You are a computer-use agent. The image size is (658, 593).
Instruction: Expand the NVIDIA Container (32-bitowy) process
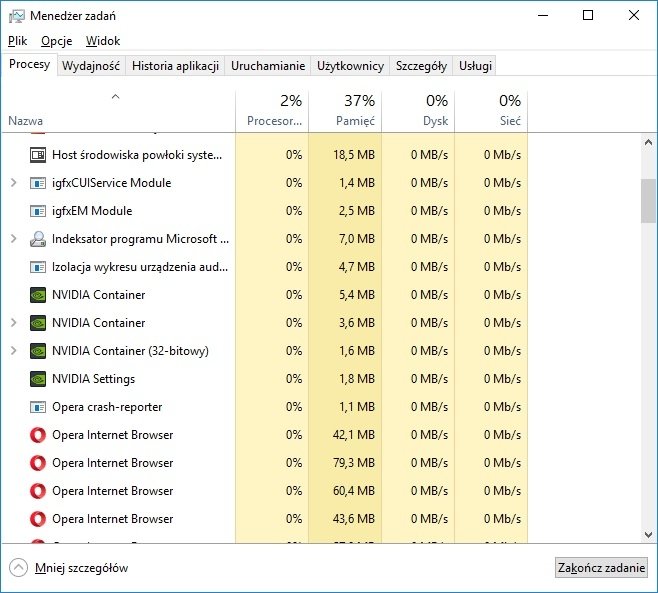13,351
